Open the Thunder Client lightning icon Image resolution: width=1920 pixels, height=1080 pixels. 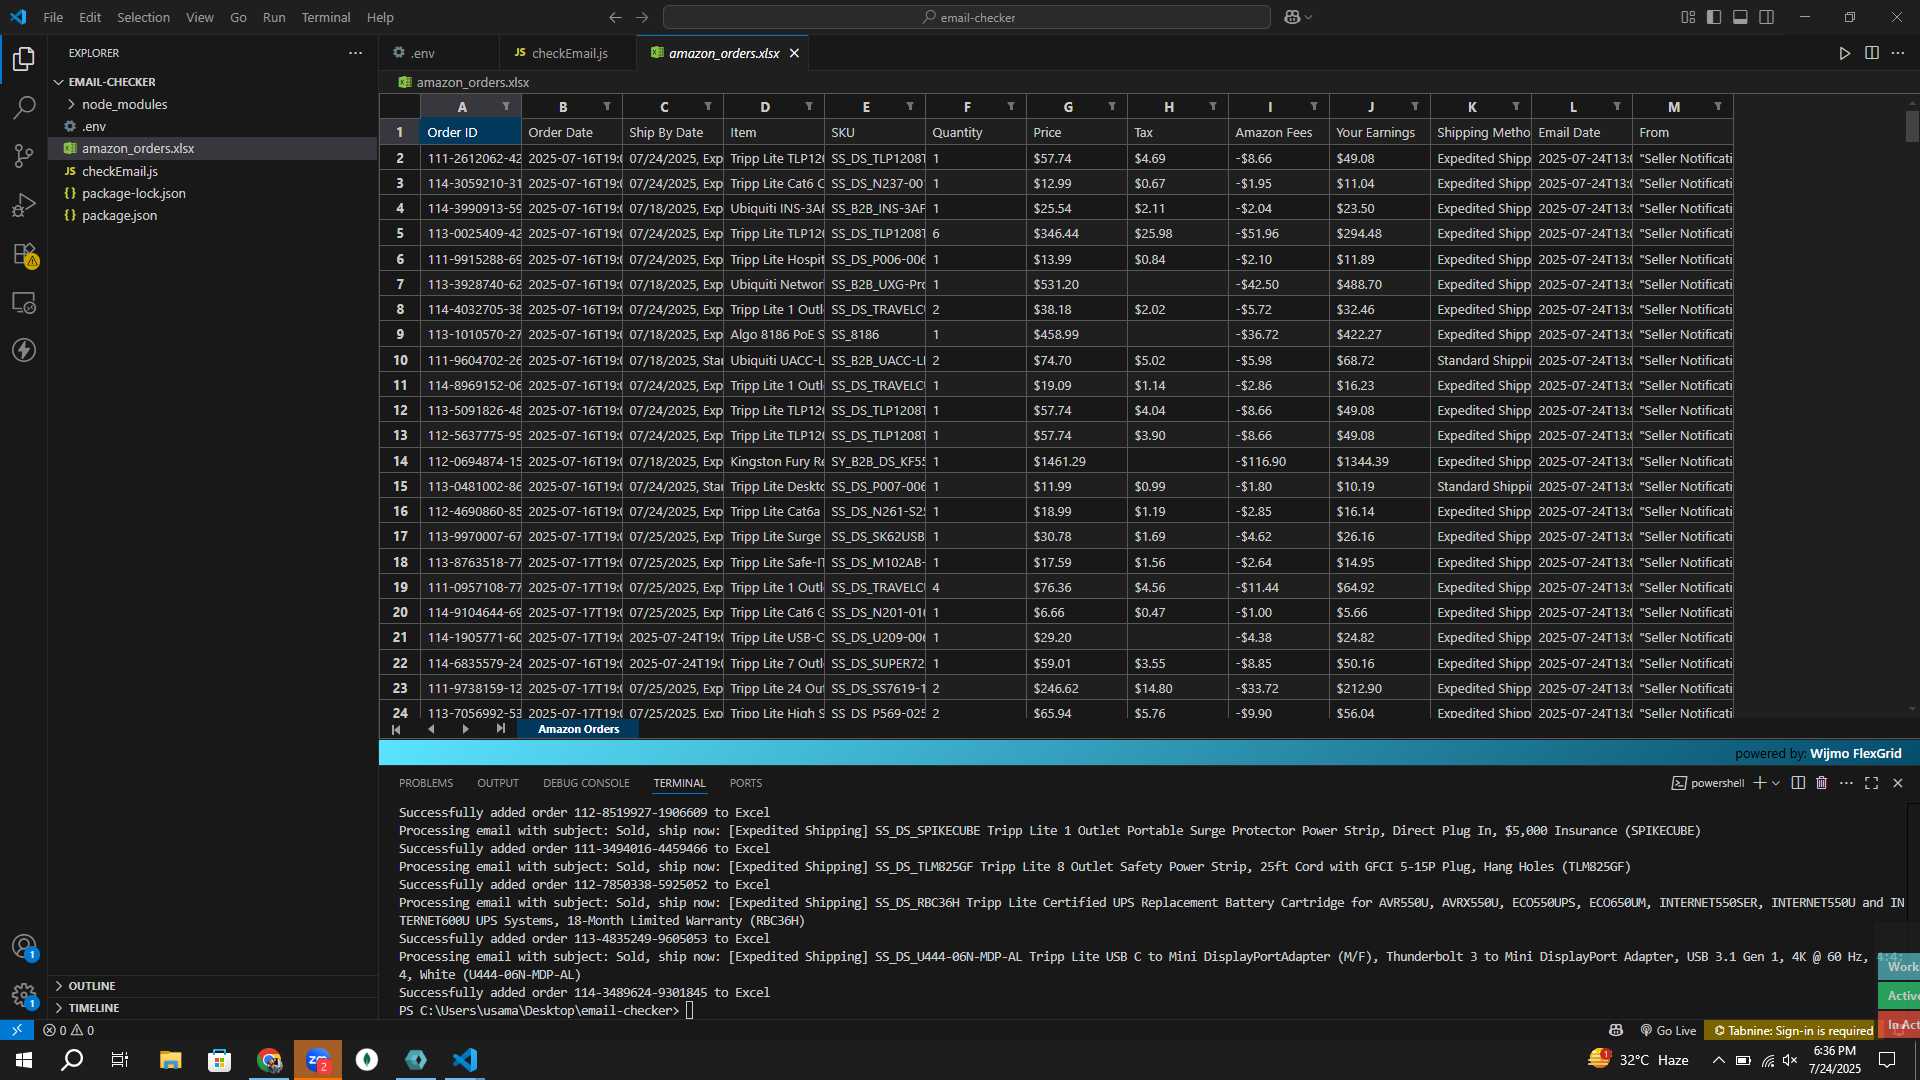24,350
